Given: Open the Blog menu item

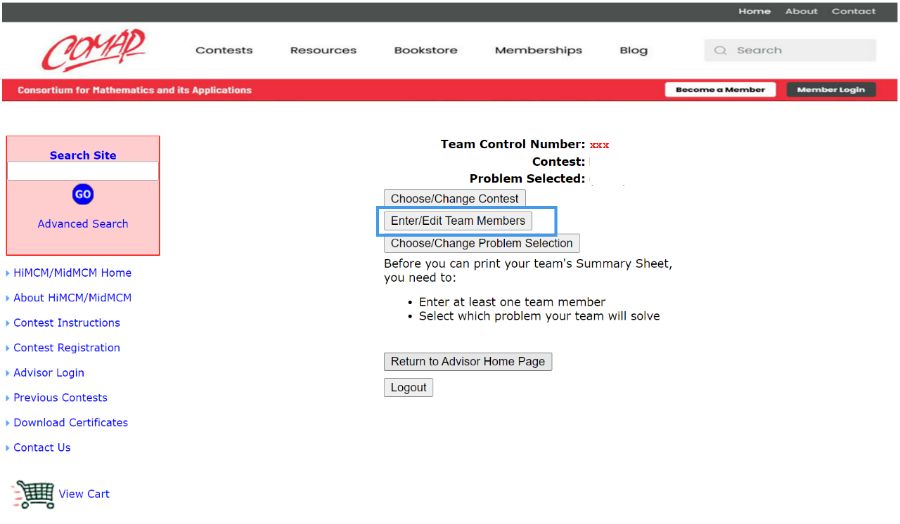Looking at the screenshot, I should point(634,51).
